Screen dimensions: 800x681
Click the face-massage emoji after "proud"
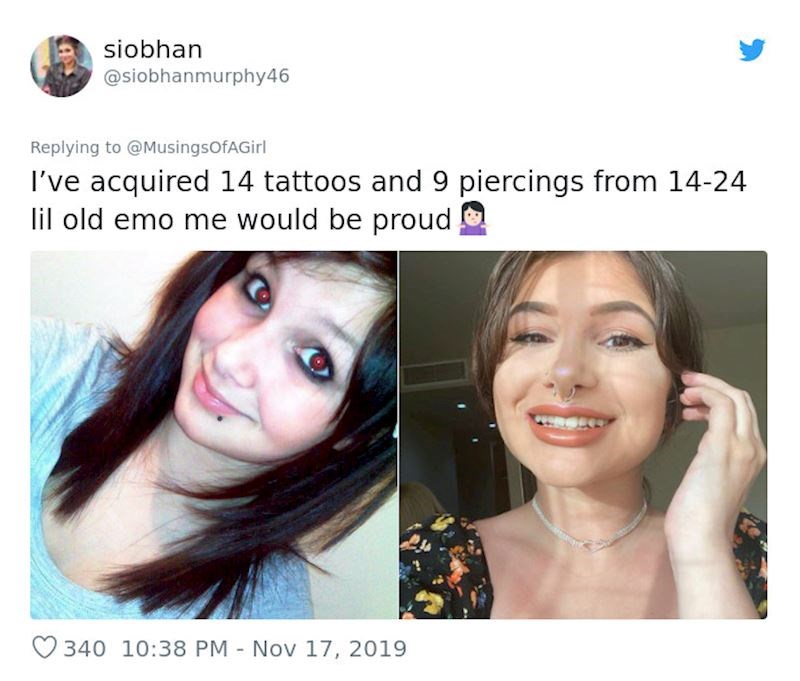[x=472, y=218]
